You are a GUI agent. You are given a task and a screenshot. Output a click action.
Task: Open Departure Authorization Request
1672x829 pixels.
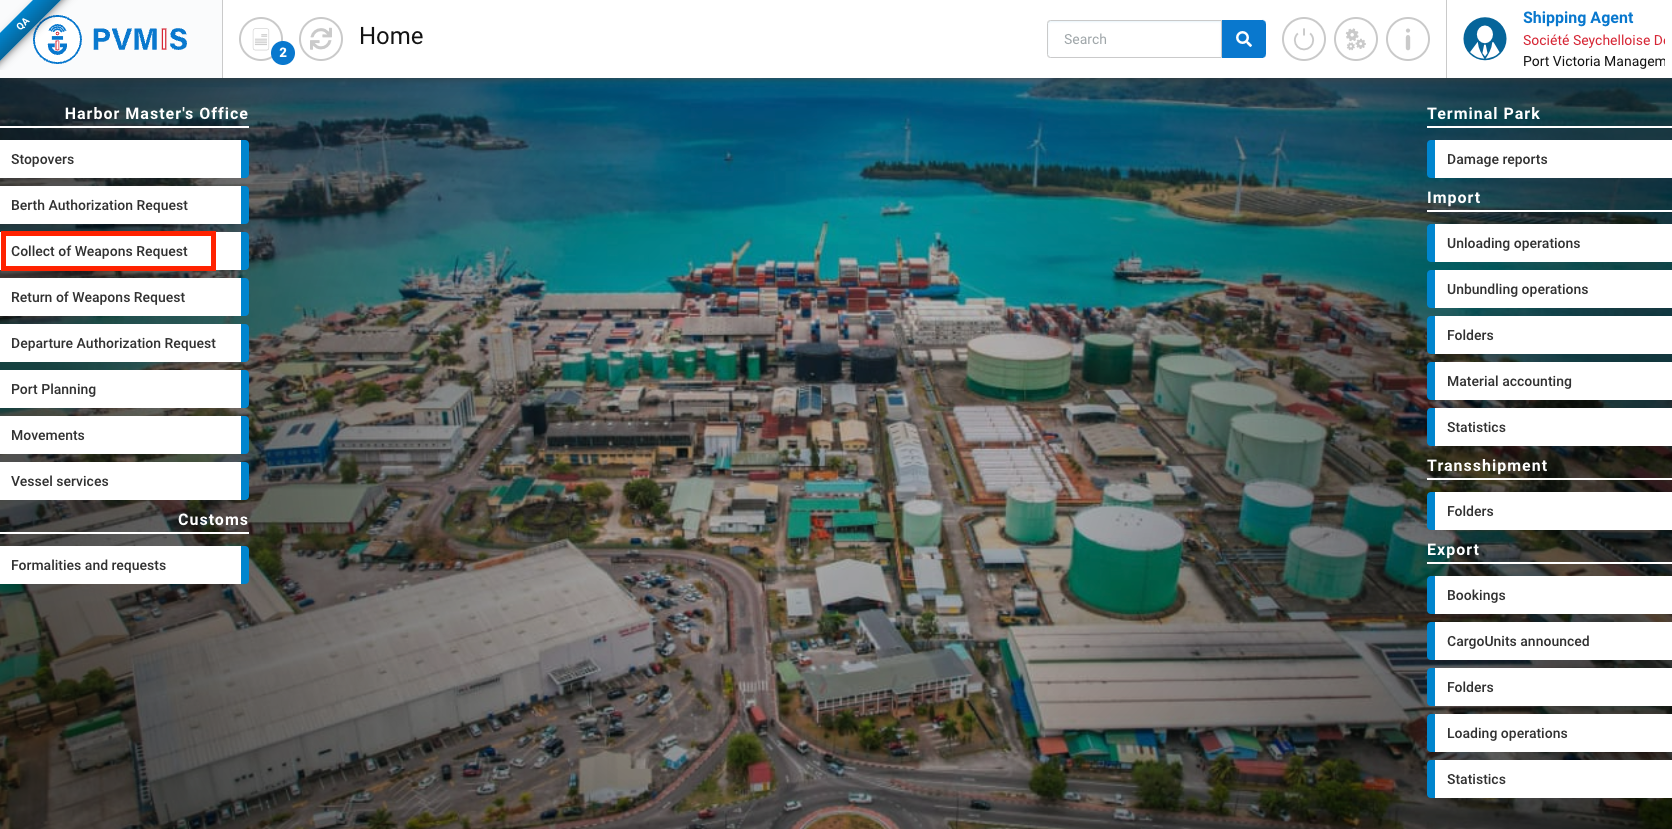120,343
